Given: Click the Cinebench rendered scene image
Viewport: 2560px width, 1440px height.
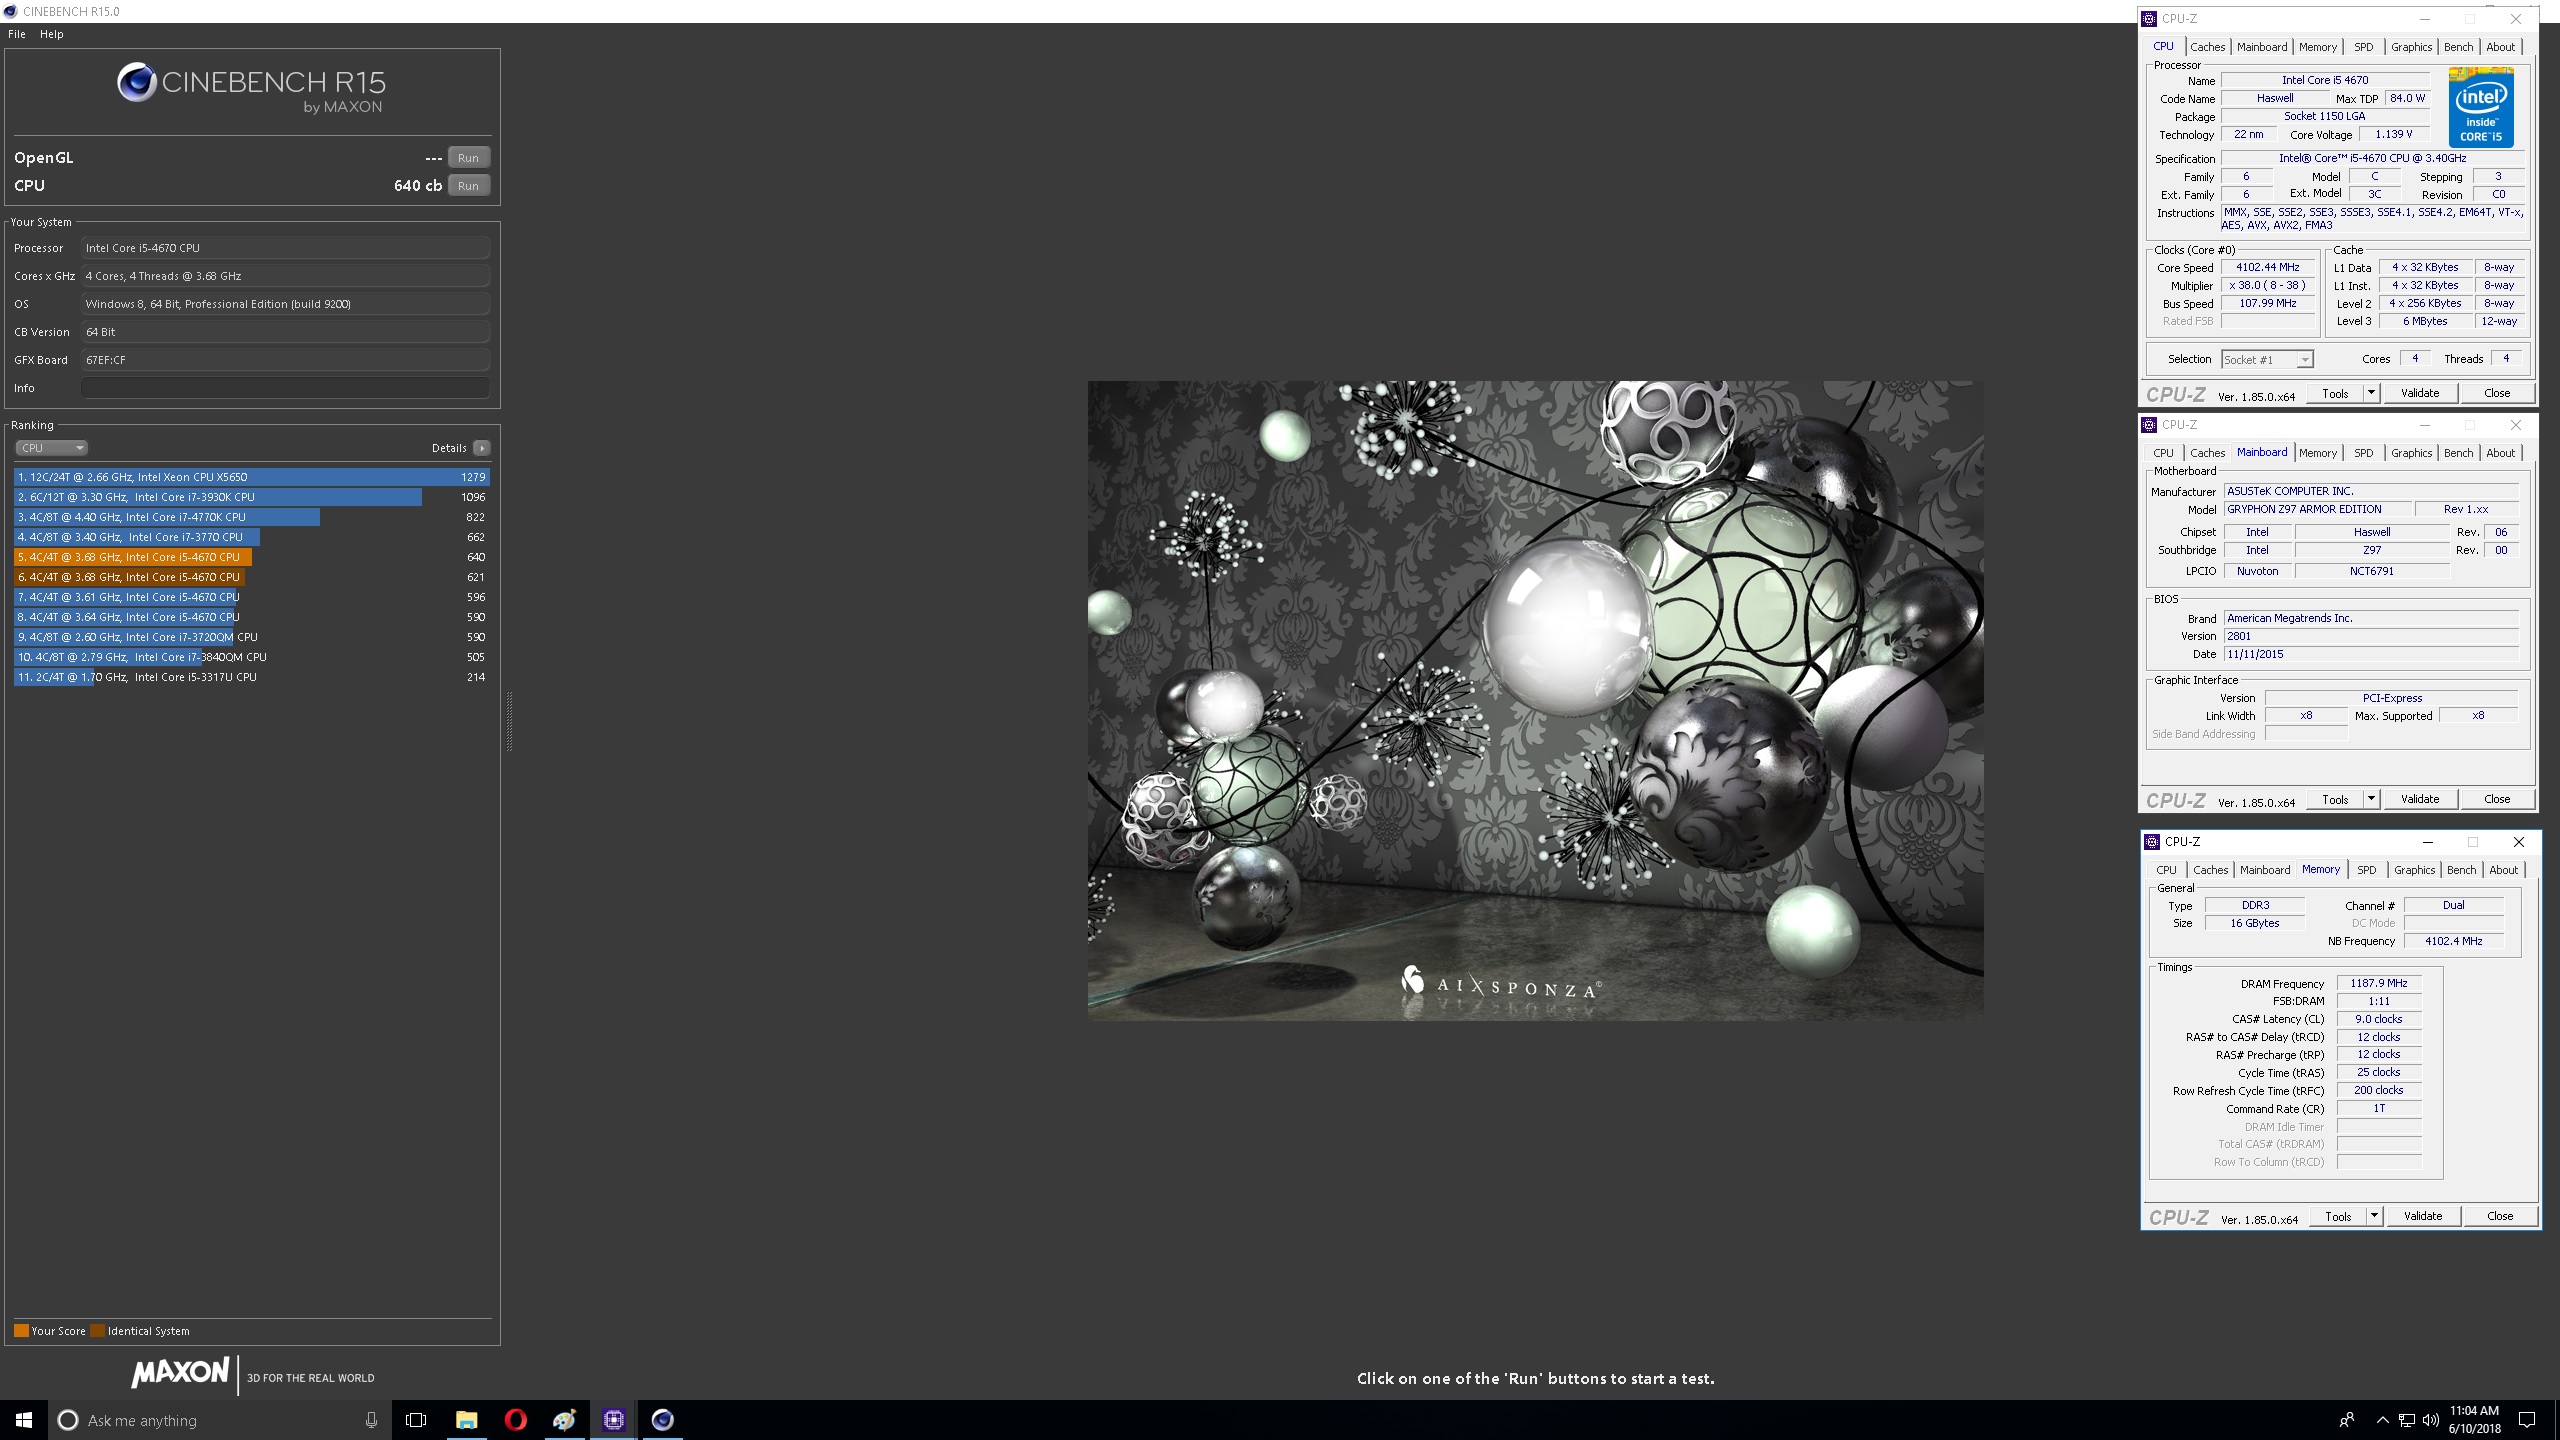Looking at the screenshot, I should pyautogui.click(x=1535, y=700).
